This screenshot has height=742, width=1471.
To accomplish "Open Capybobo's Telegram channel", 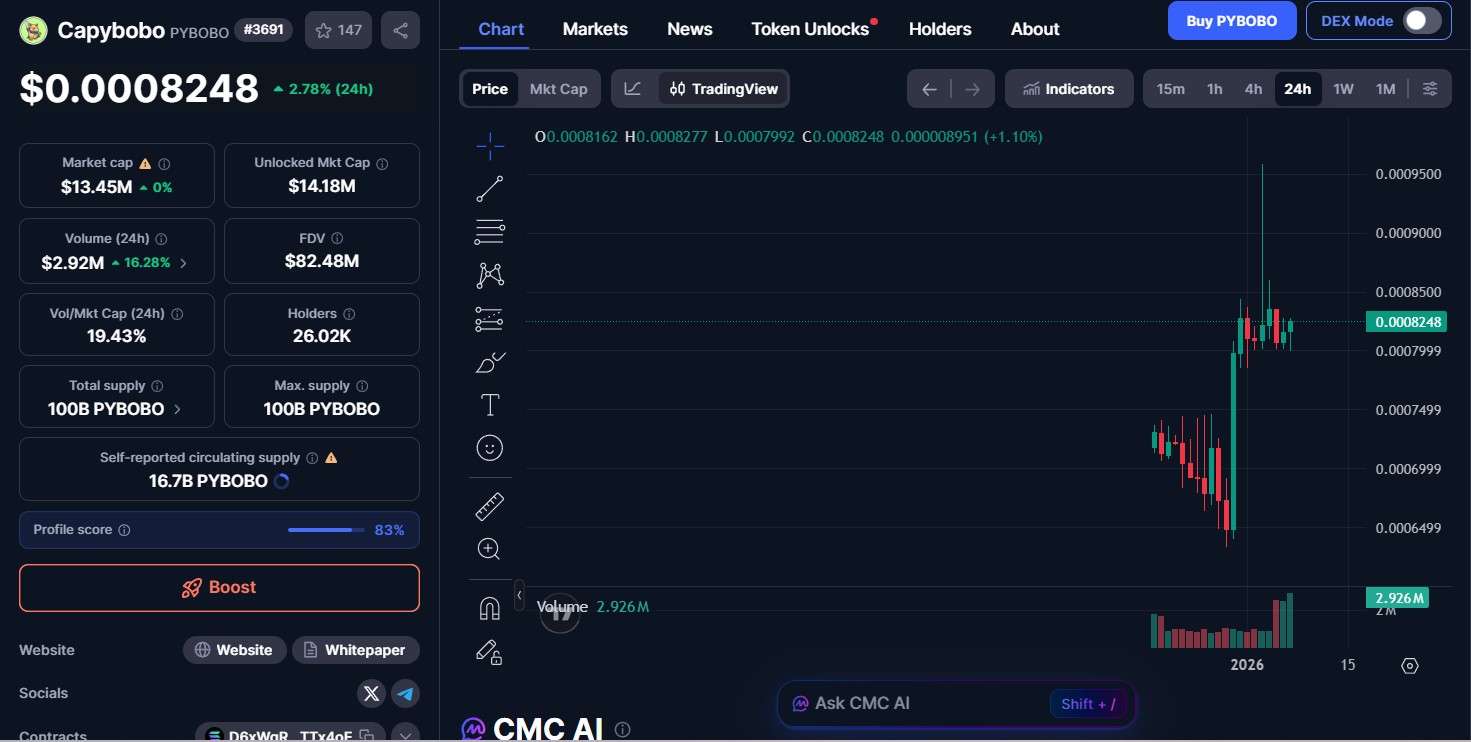I will pyautogui.click(x=405, y=693).
